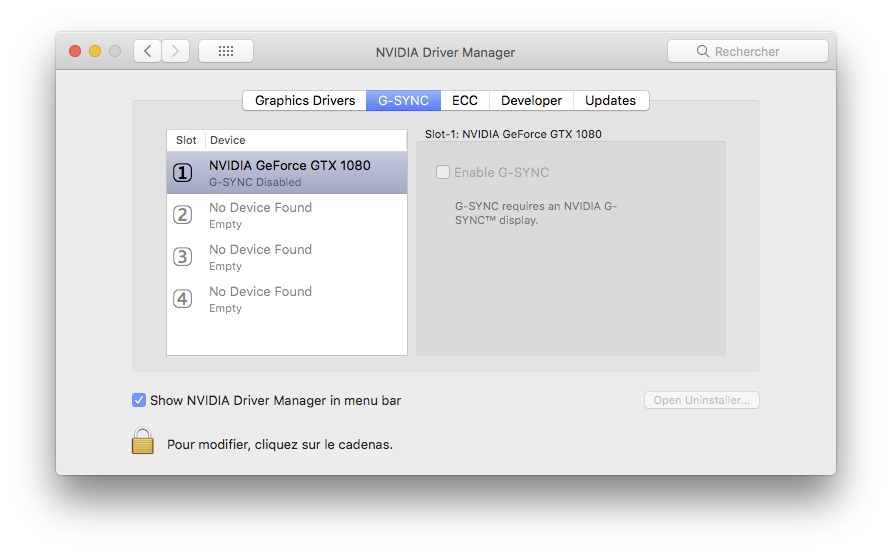Click the magnifier icon in search field
This screenshot has width=892, height=555.
(703, 51)
